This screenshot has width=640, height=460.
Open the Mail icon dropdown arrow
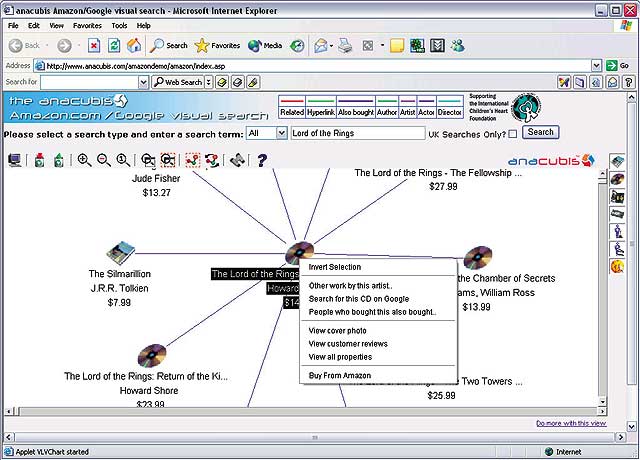click(331, 46)
